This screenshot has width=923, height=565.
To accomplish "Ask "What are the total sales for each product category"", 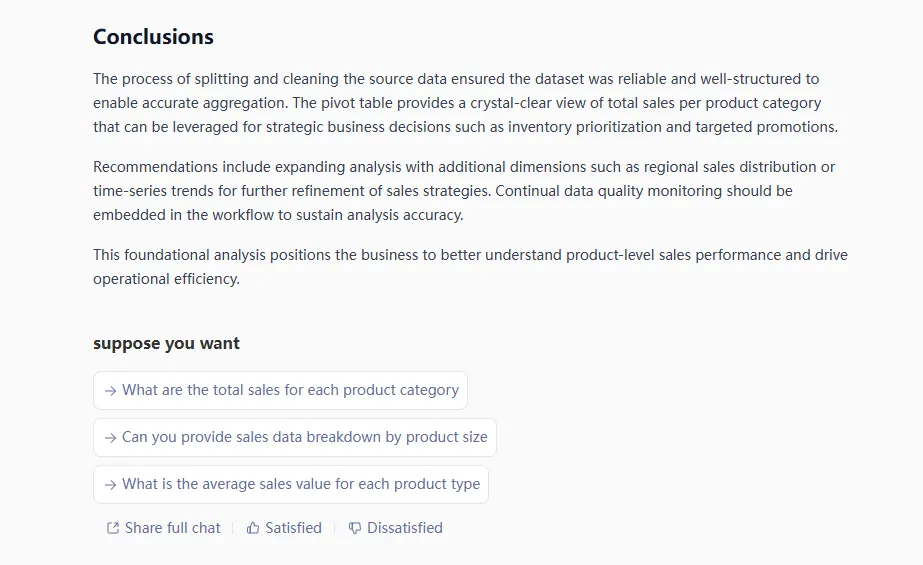I will (x=290, y=390).
